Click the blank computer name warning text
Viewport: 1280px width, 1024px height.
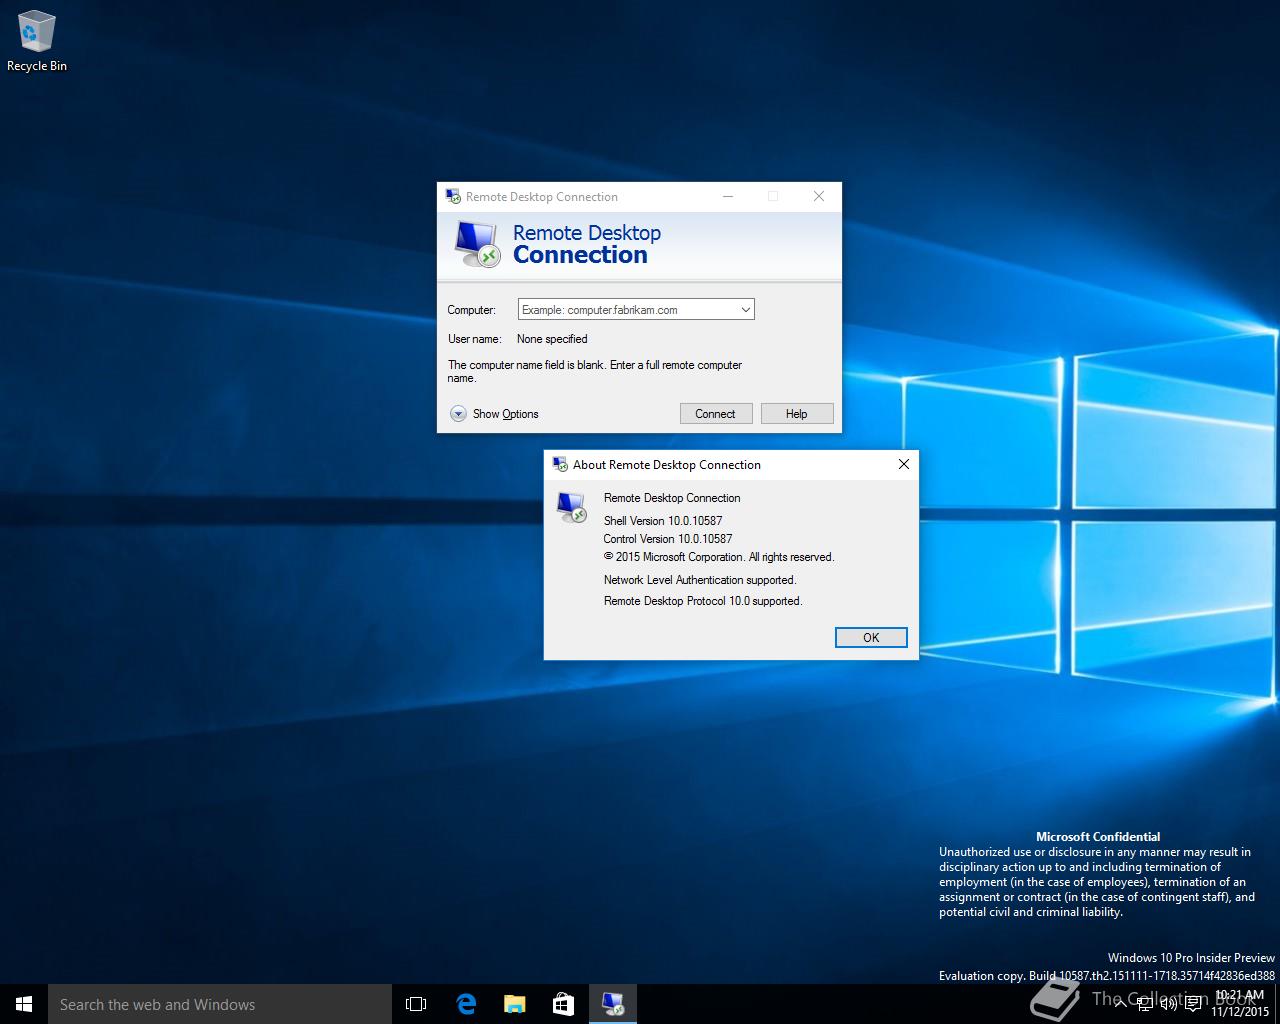pyautogui.click(x=595, y=371)
